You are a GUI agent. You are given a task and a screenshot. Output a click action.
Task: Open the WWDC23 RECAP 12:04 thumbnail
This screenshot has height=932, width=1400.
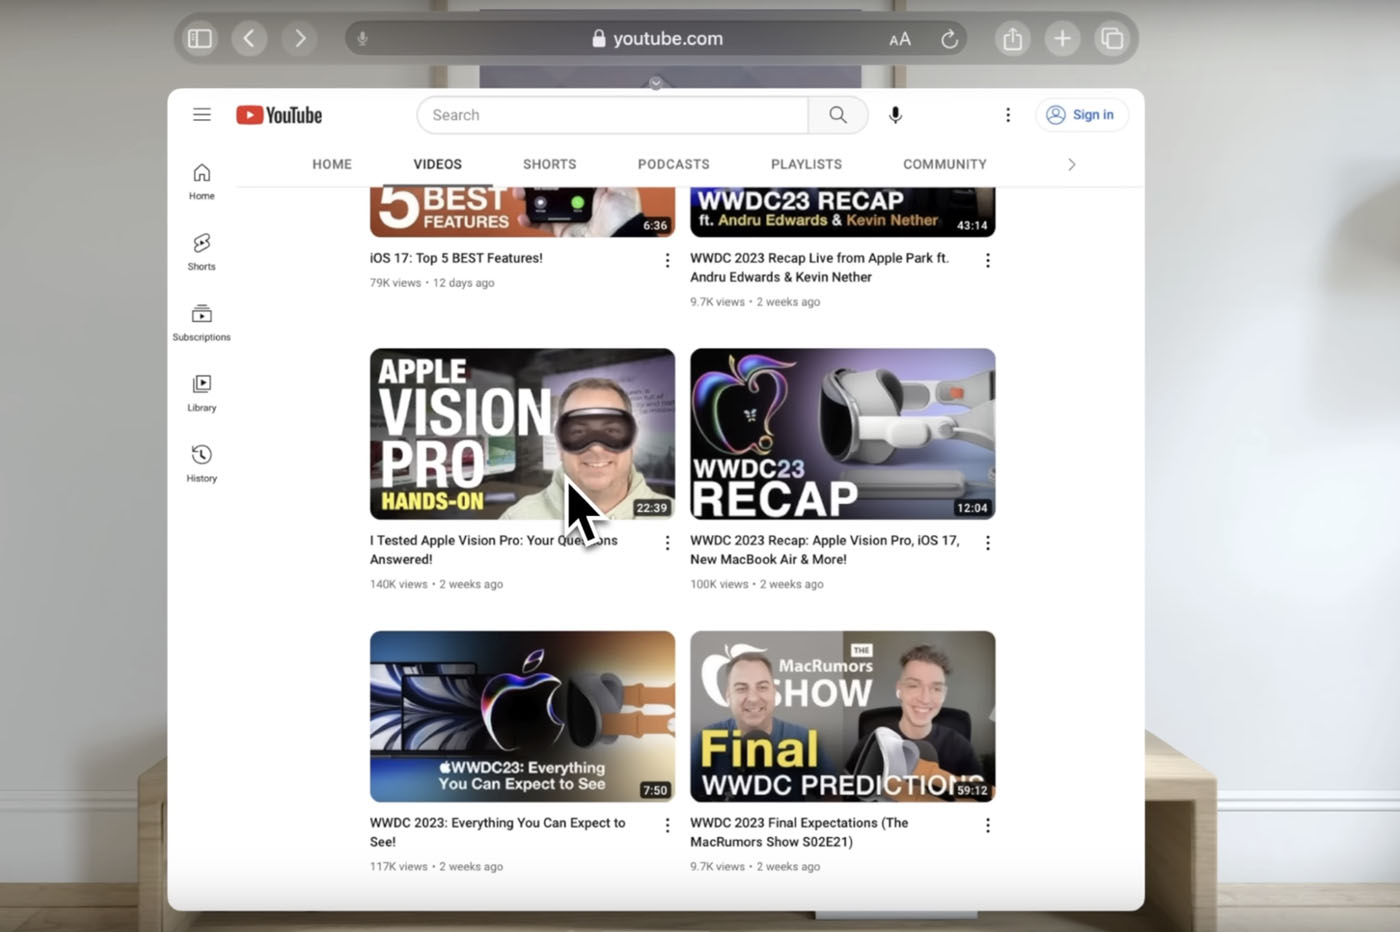point(843,434)
